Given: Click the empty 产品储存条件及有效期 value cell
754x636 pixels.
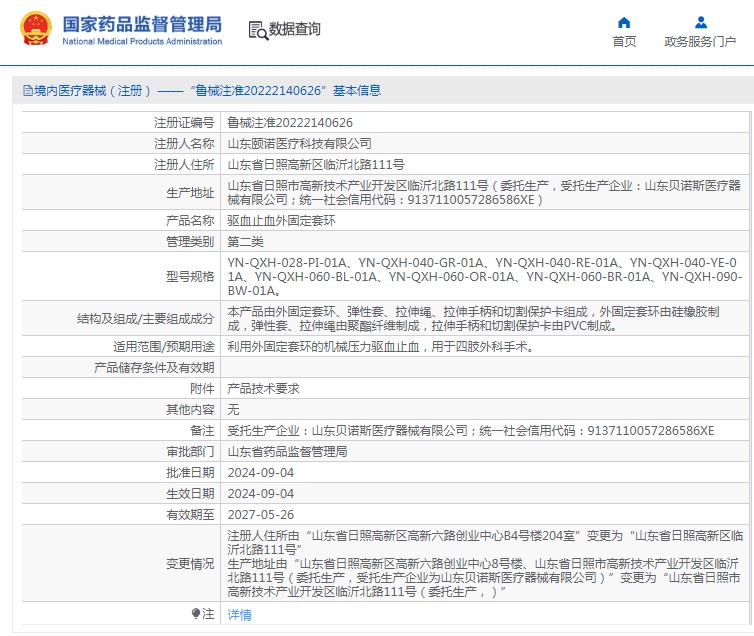Looking at the screenshot, I should point(485,368).
